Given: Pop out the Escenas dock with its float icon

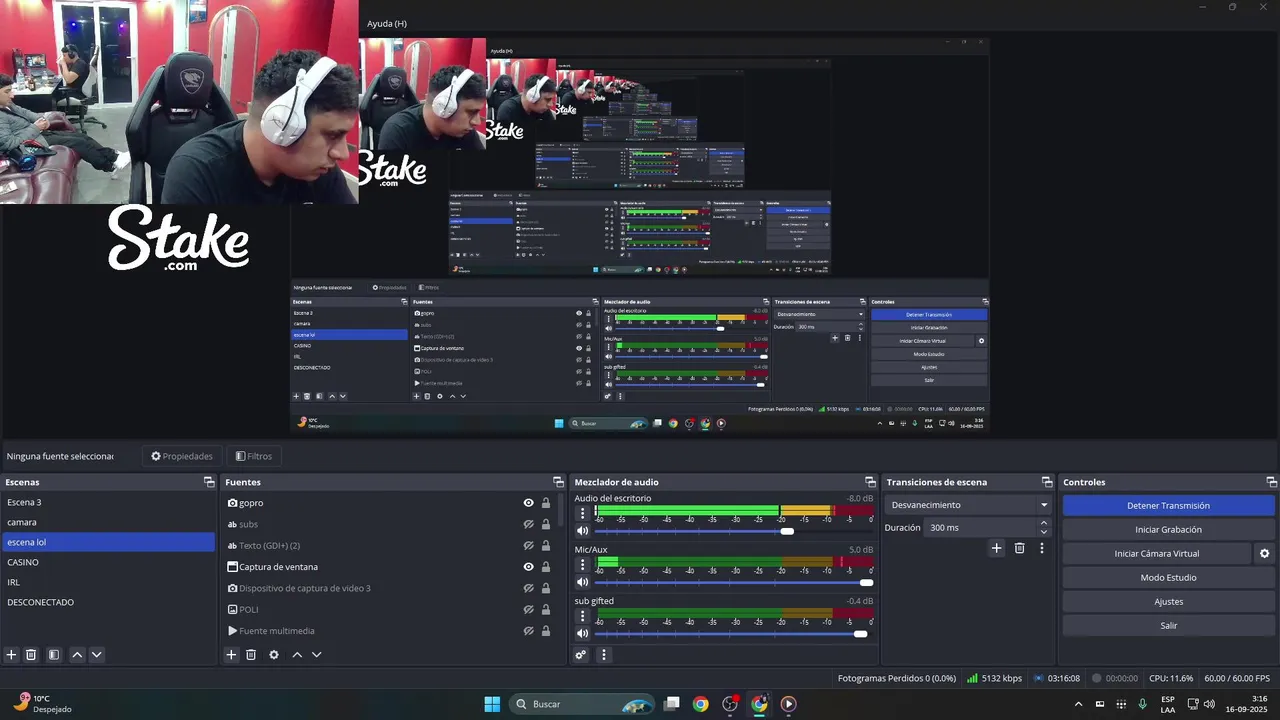Looking at the screenshot, I should point(209,482).
